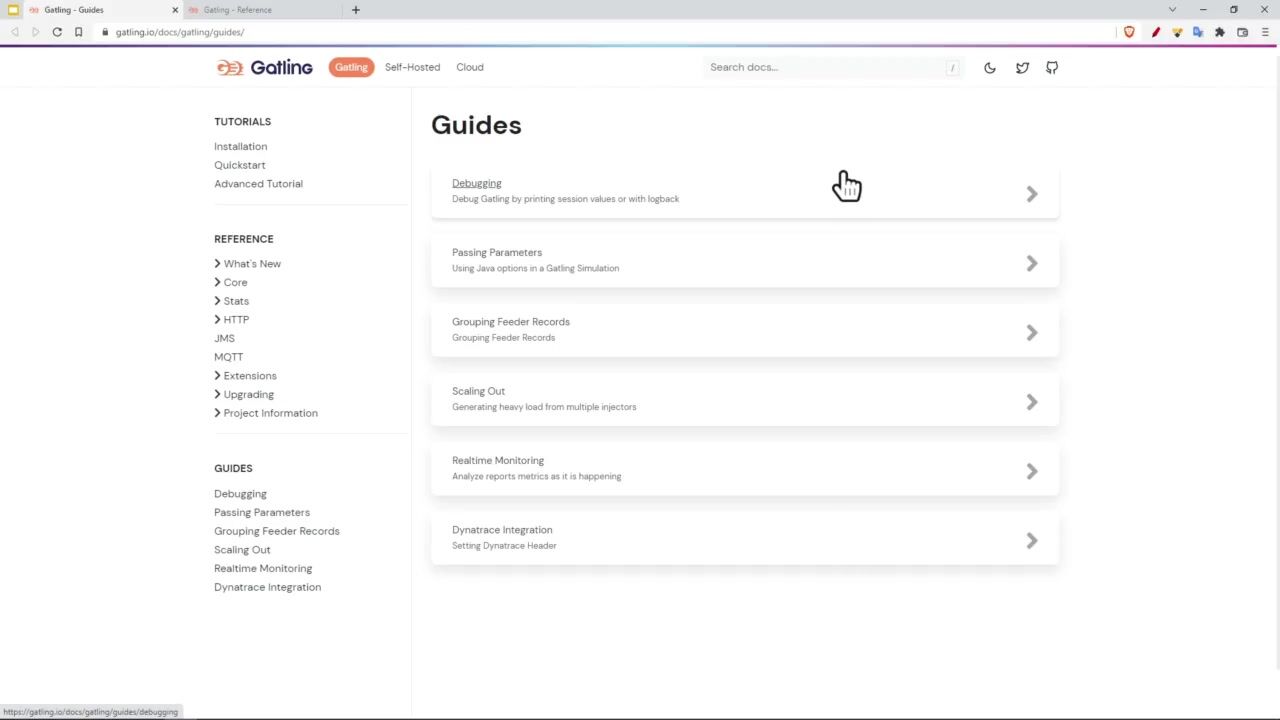Click the Gatling logo in header
Screen dimensions: 1280x720
[265, 67]
